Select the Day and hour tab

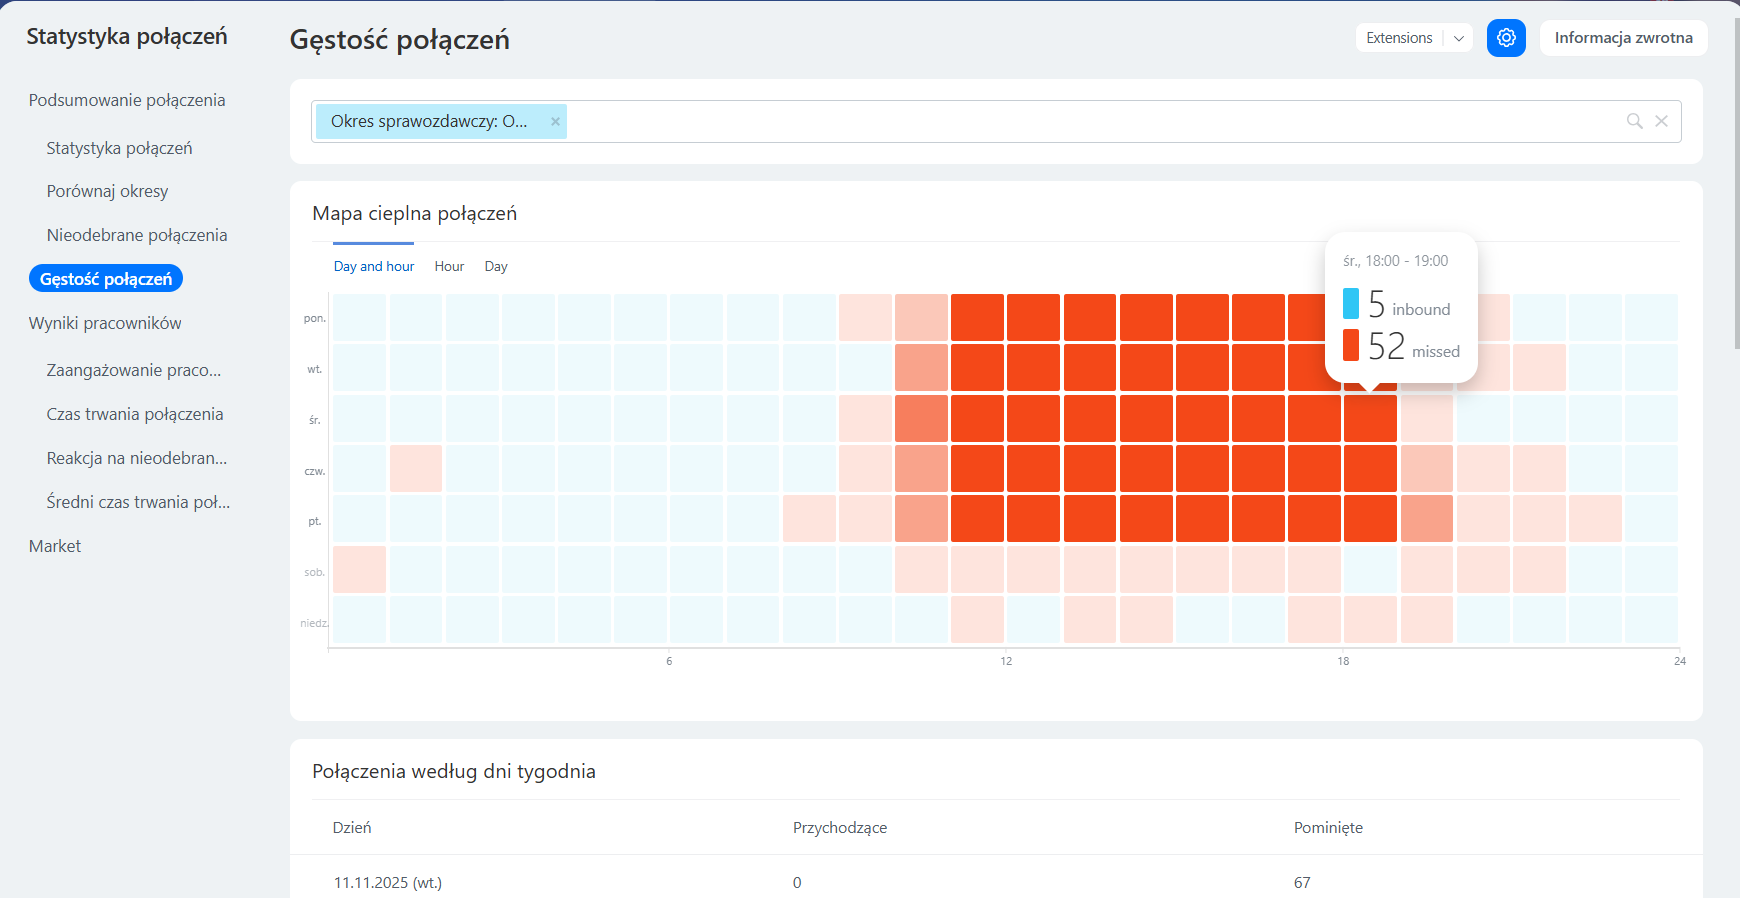pos(374,266)
